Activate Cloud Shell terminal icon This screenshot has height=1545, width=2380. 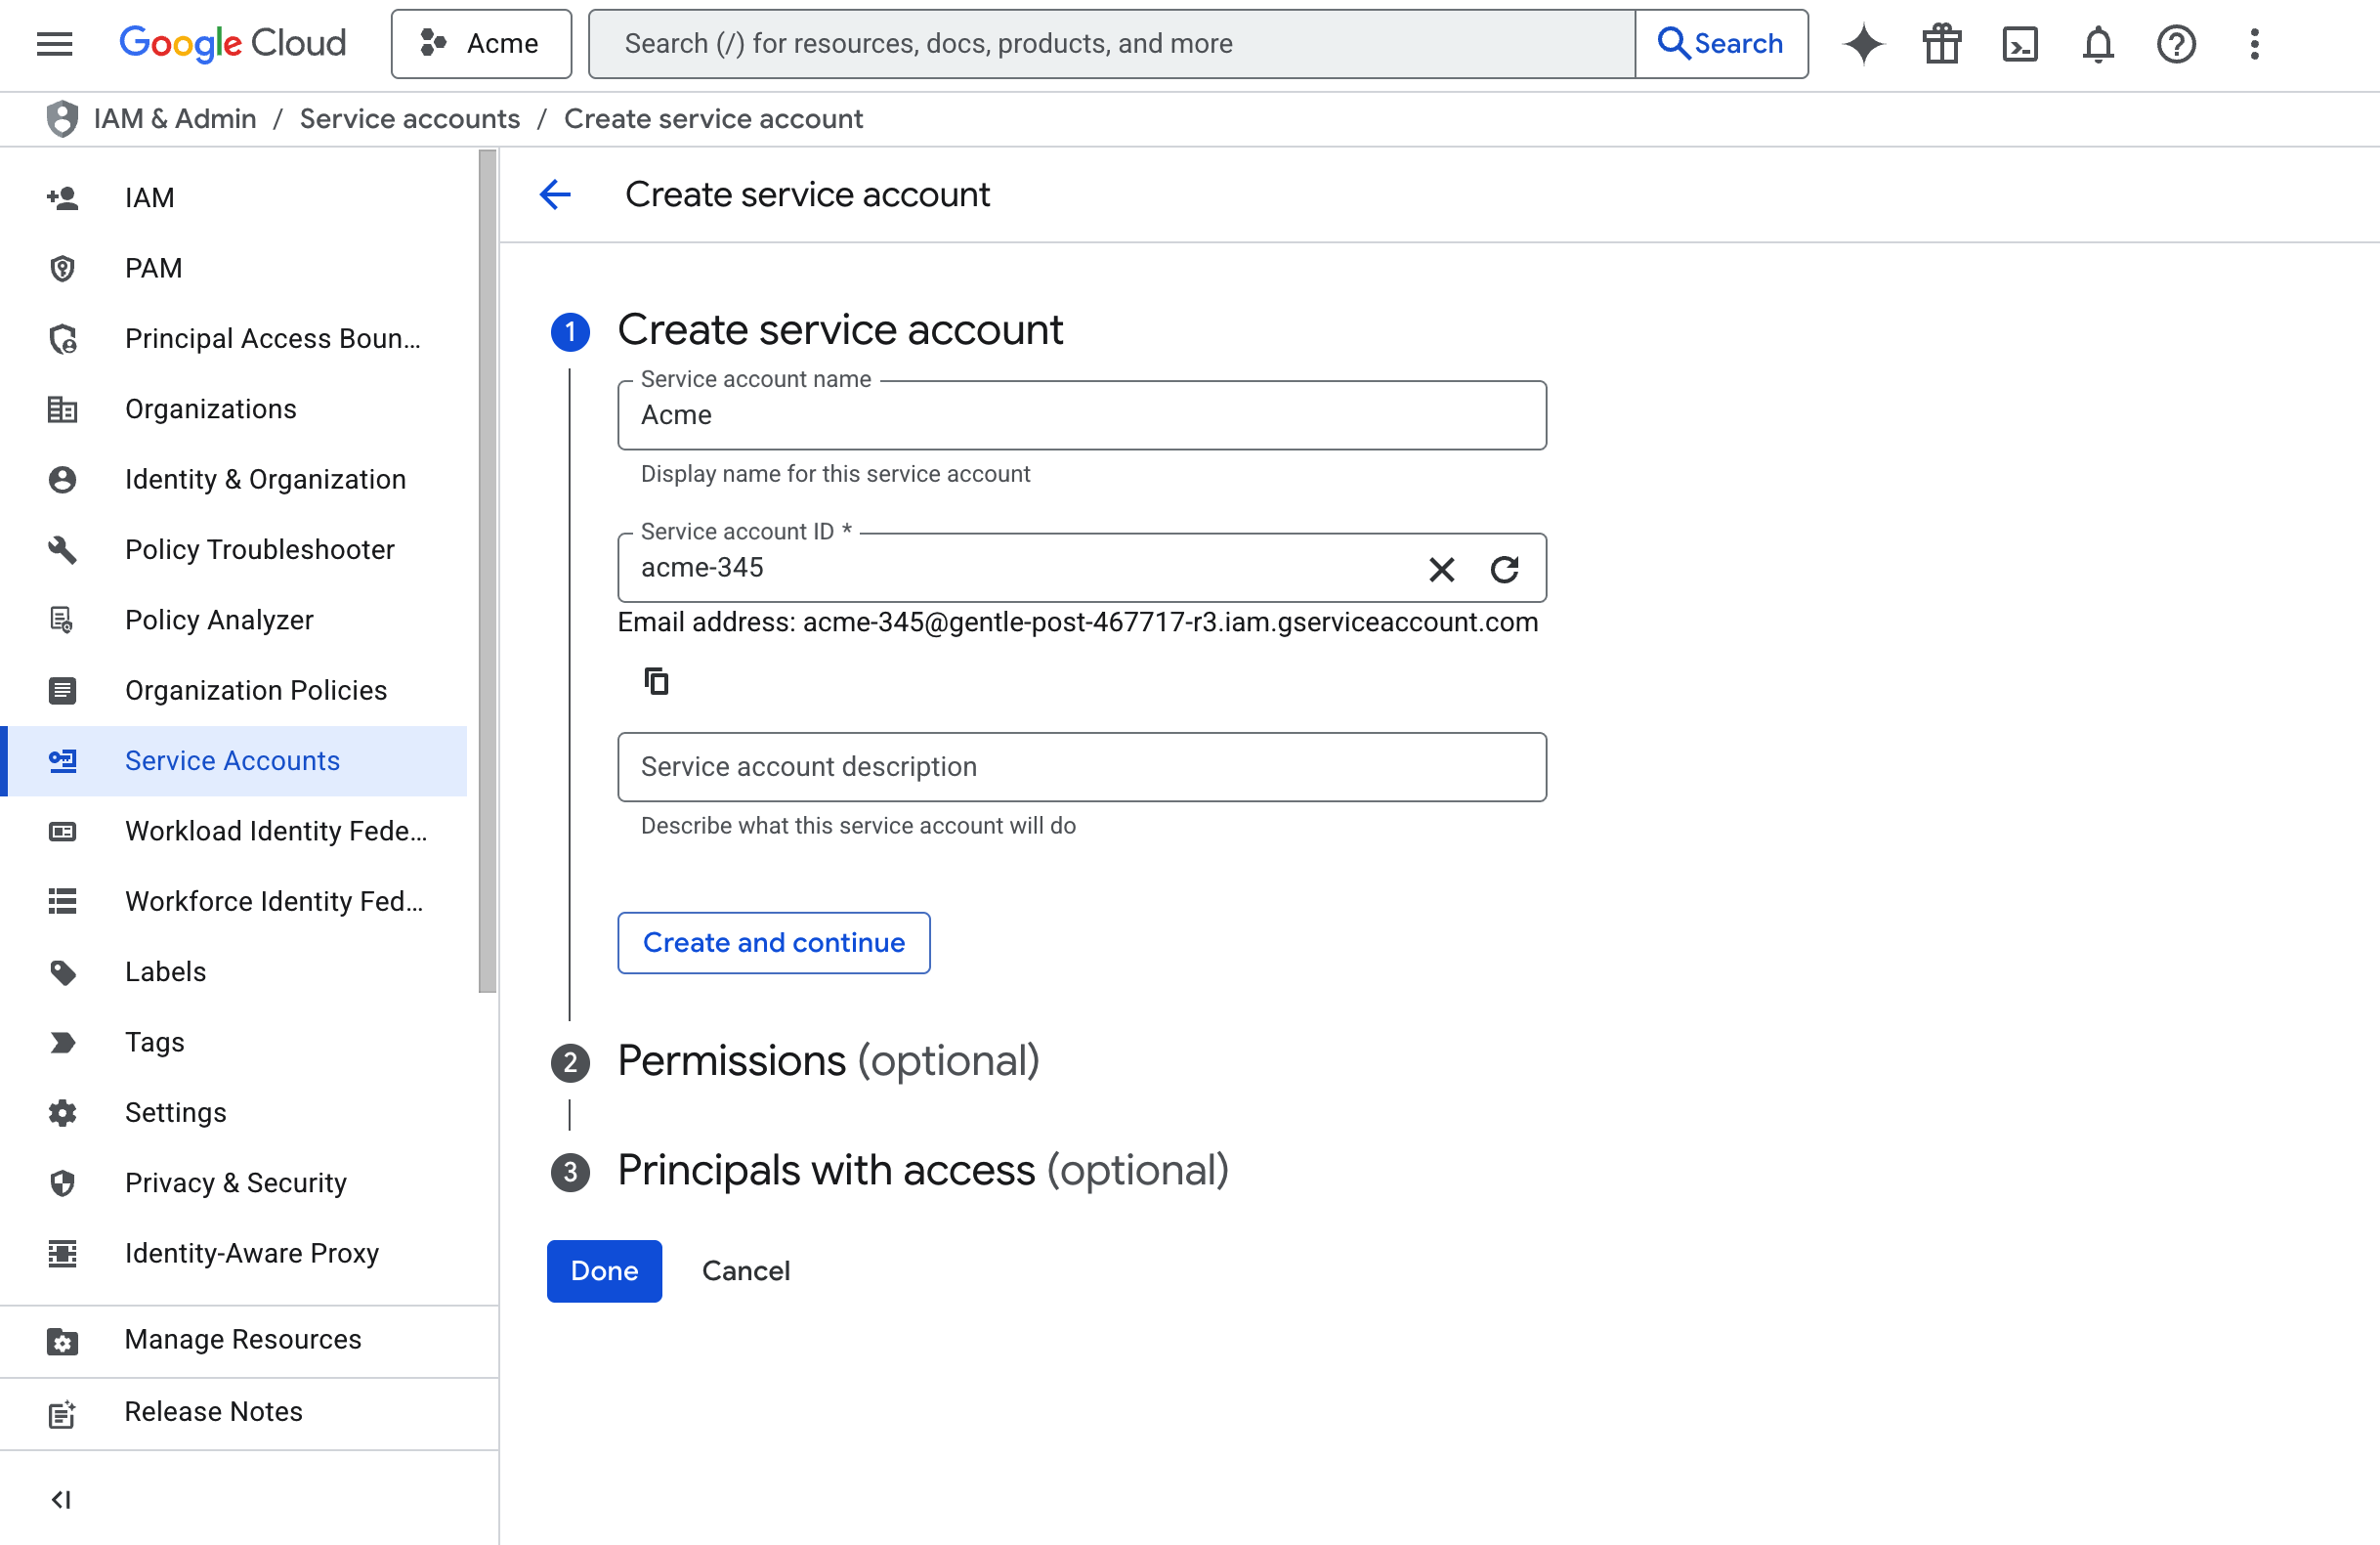2019,44
